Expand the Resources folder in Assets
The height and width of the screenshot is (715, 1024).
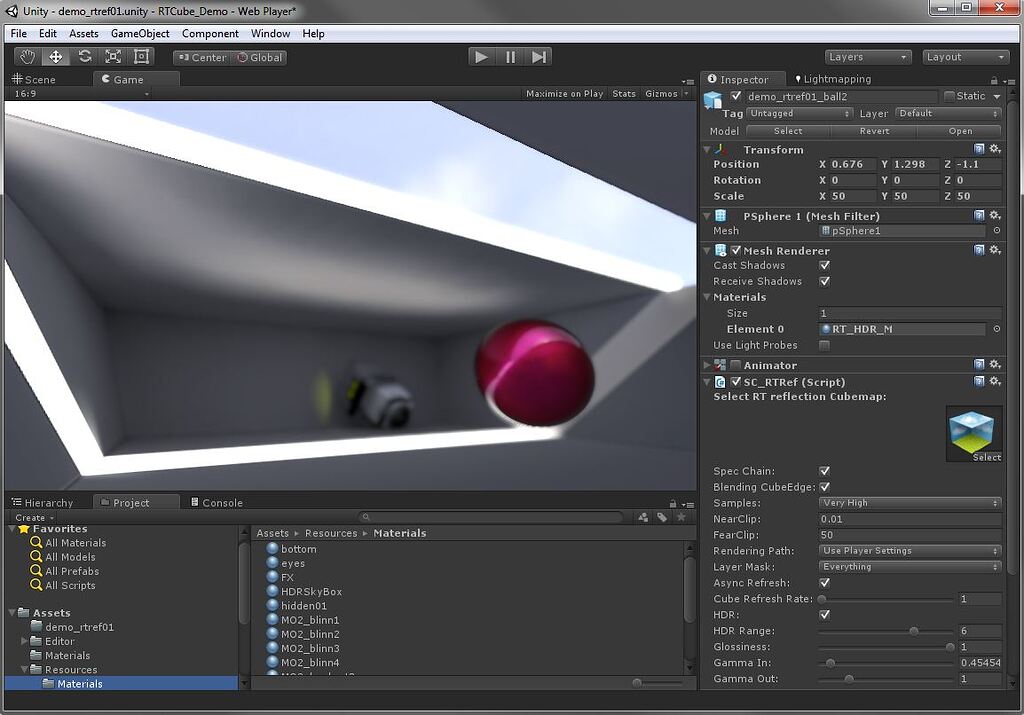pos(22,669)
